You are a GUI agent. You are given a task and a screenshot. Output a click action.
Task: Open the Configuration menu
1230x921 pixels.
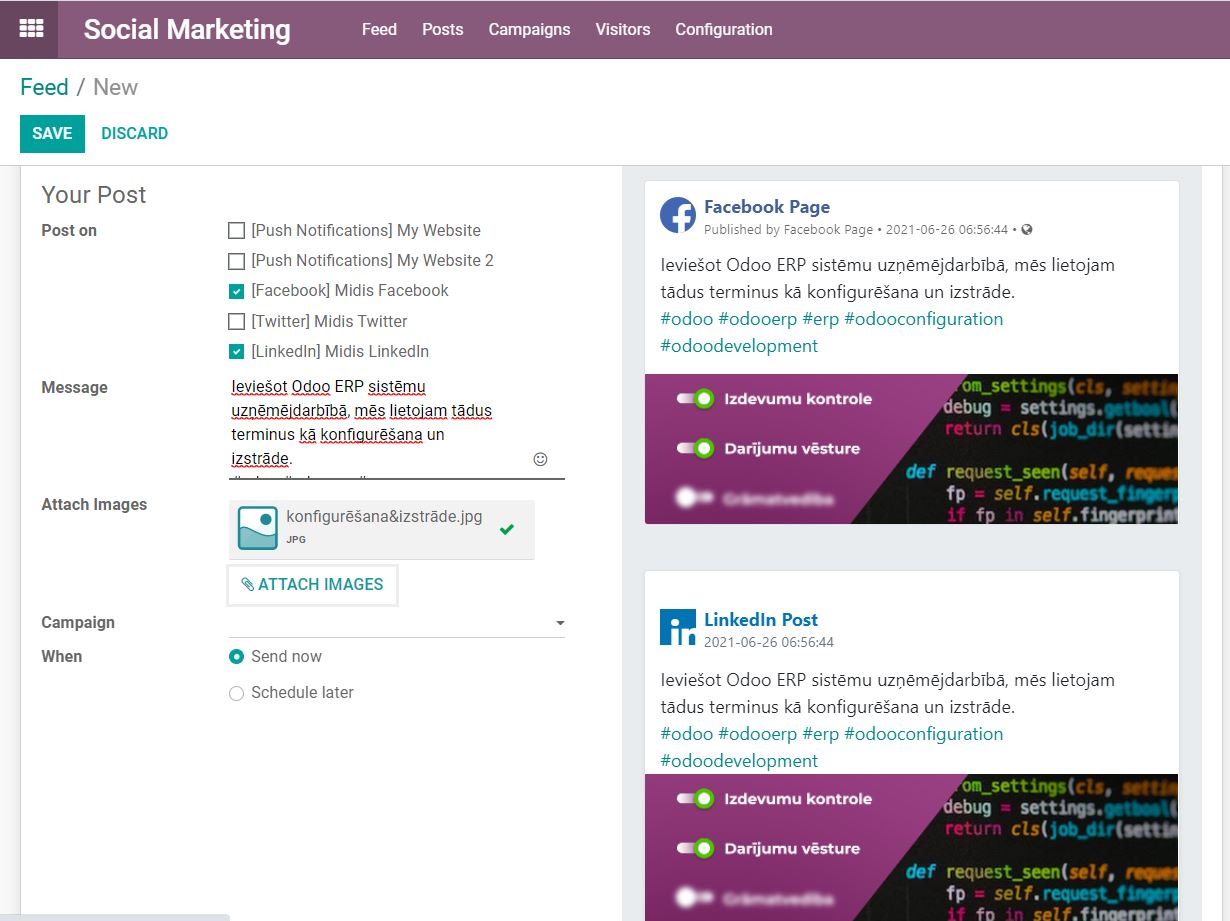[724, 29]
